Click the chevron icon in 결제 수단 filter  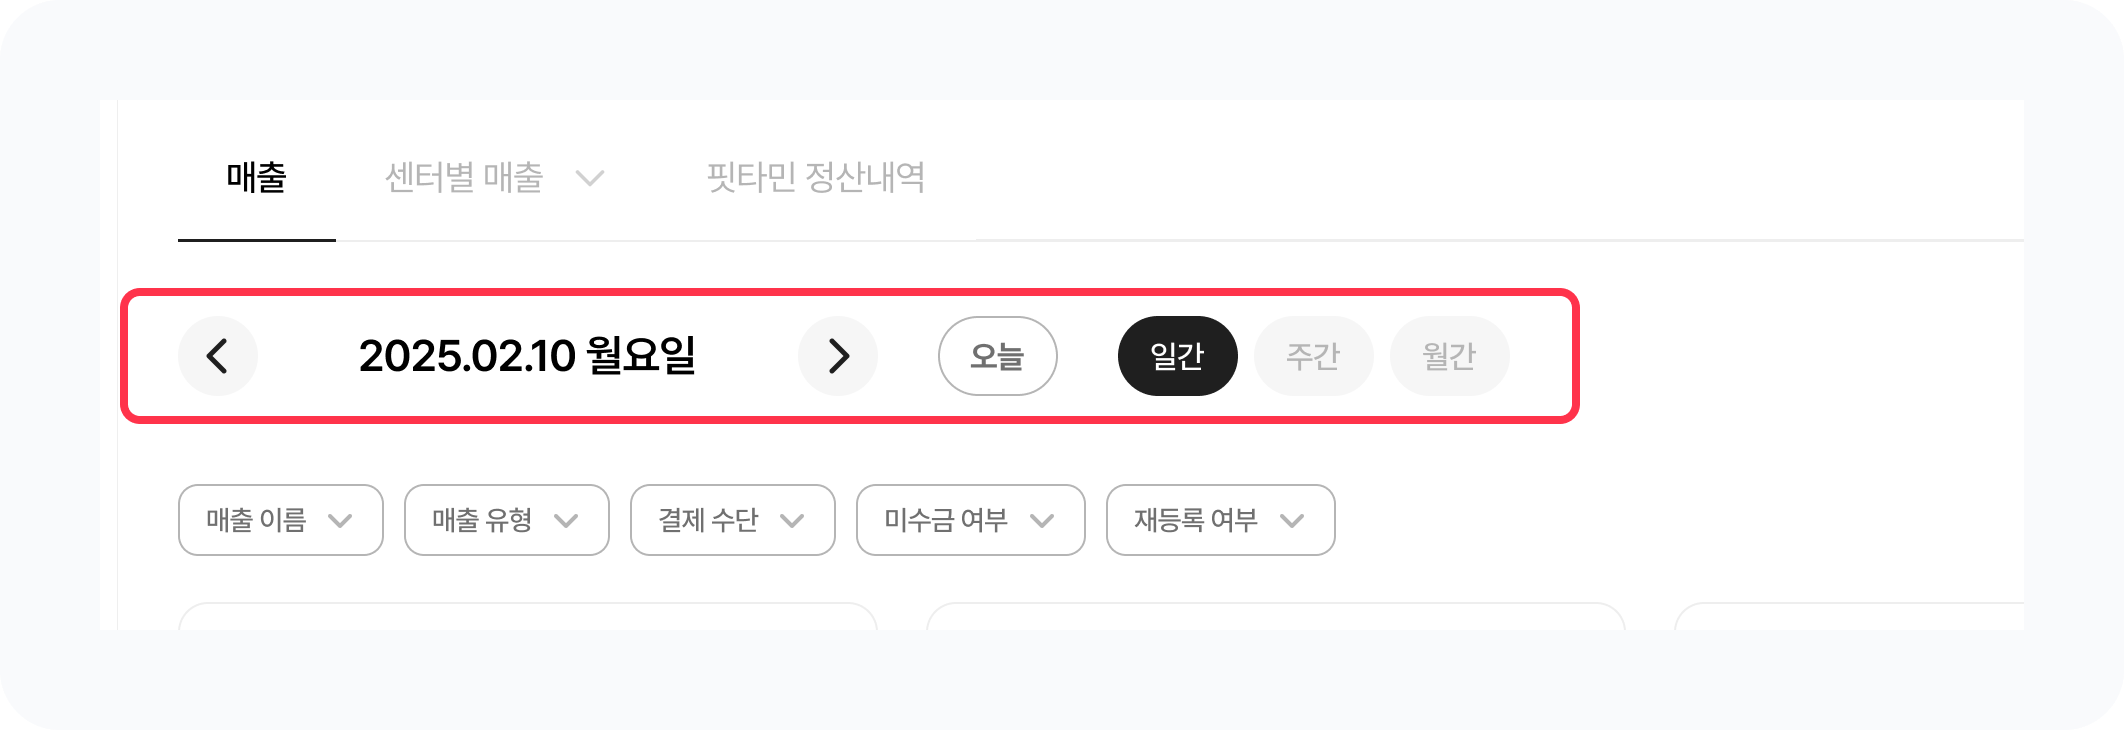(x=792, y=521)
